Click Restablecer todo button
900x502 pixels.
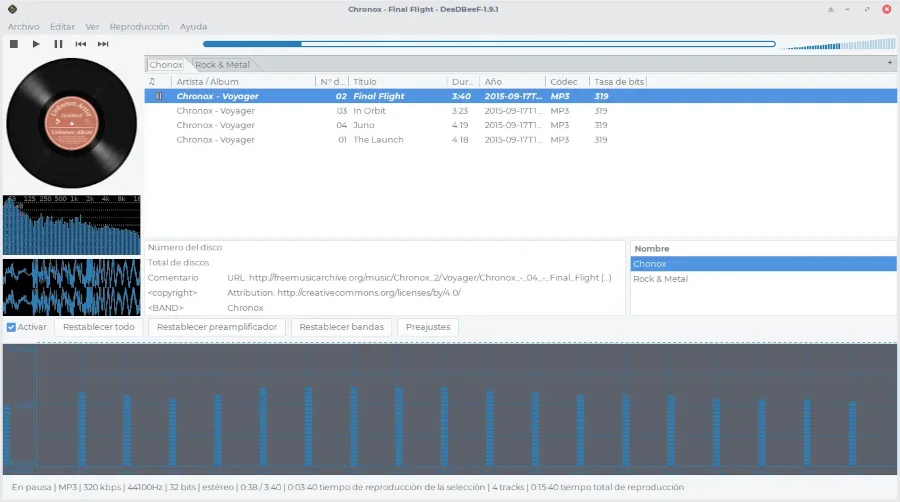pos(99,327)
